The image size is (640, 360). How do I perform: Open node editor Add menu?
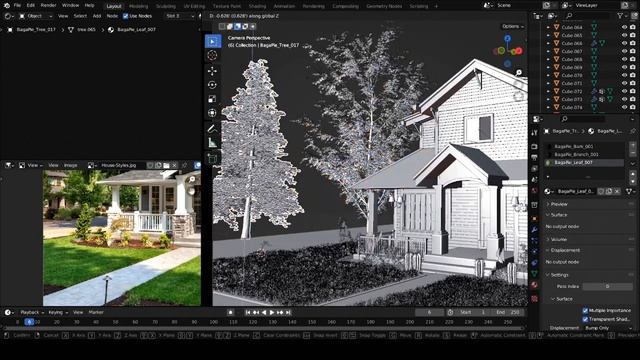click(x=97, y=16)
